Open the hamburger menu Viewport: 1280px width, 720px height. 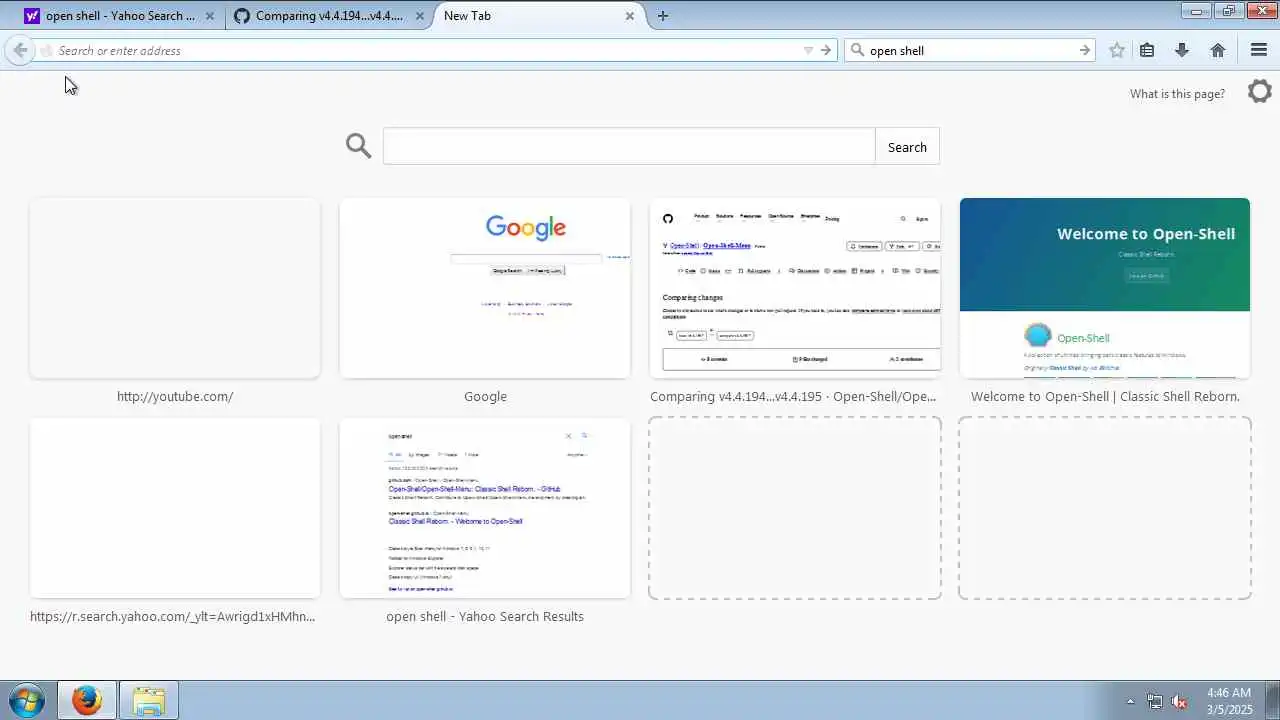(1259, 50)
